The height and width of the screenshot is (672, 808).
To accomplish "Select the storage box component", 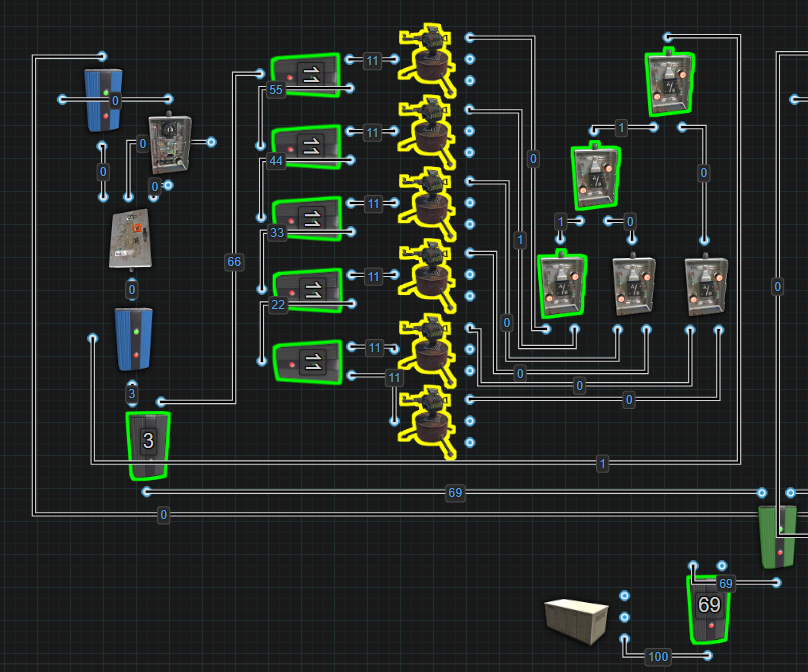I will point(576,620).
